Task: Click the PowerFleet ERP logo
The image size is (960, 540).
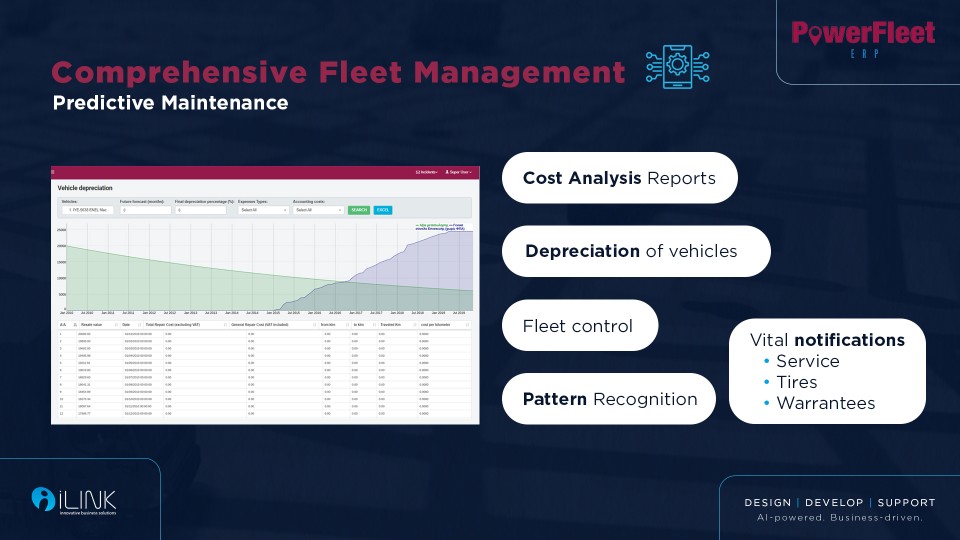Action: tap(863, 38)
